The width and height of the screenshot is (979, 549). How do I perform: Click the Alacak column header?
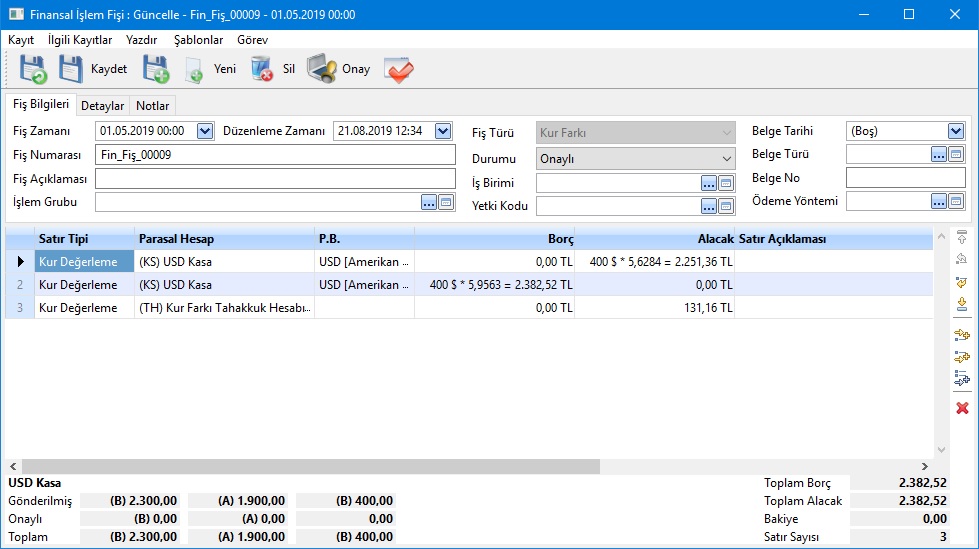pyautogui.click(x=655, y=239)
